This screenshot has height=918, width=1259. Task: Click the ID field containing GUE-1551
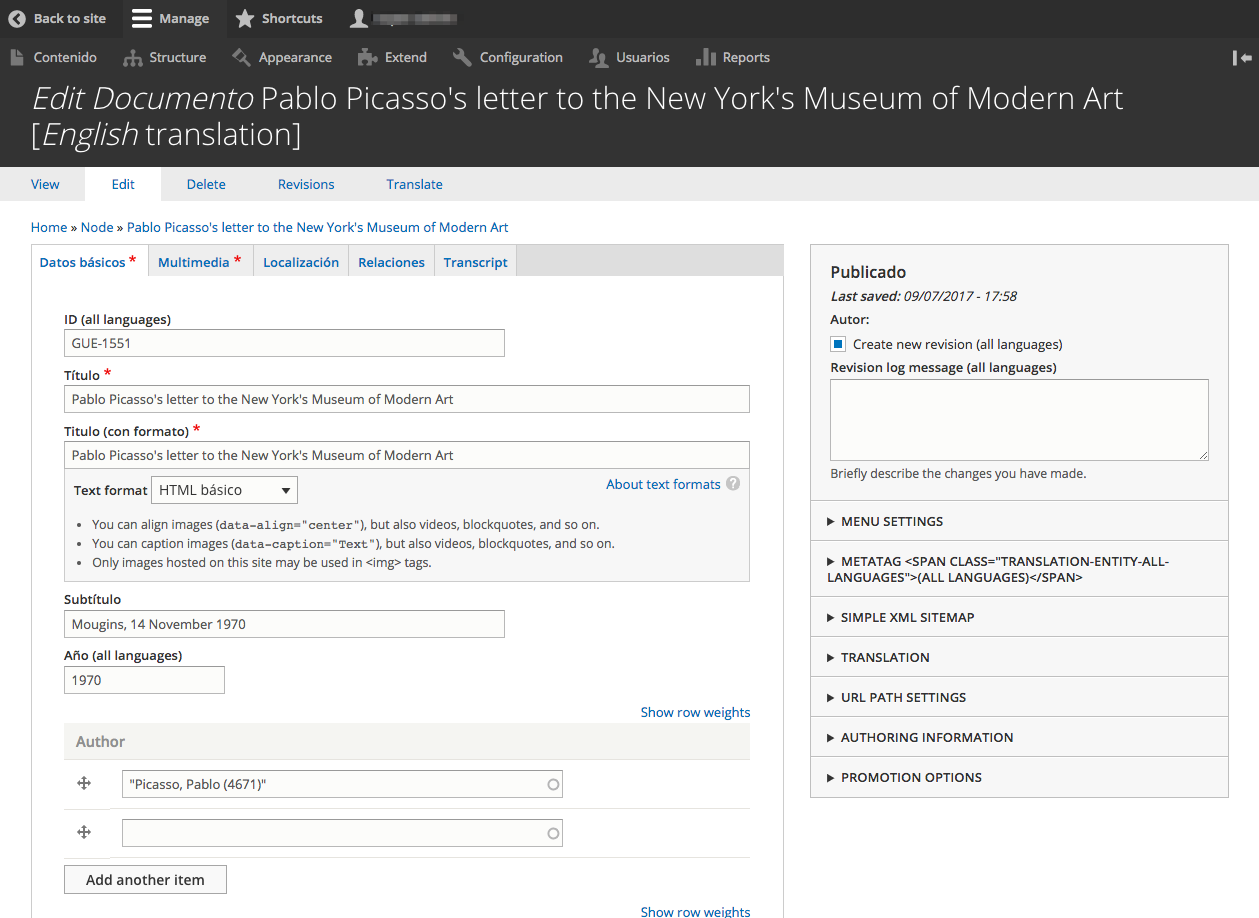(x=284, y=343)
